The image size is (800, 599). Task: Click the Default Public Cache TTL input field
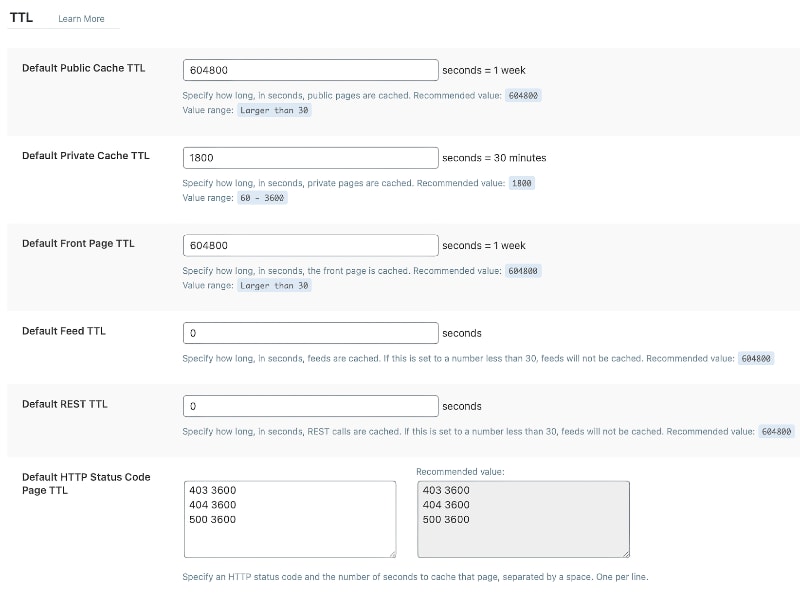(310, 70)
